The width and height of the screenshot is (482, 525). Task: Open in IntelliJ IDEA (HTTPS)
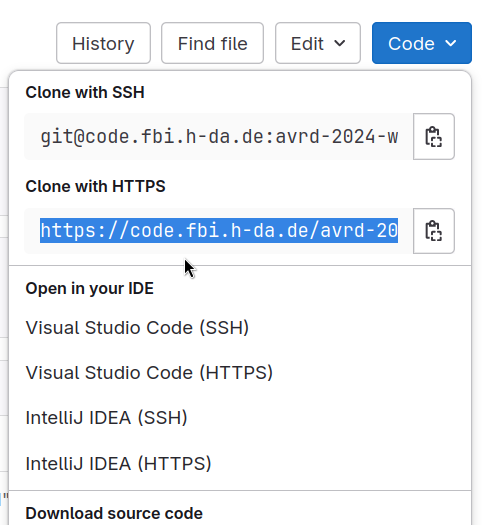pos(118,464)
